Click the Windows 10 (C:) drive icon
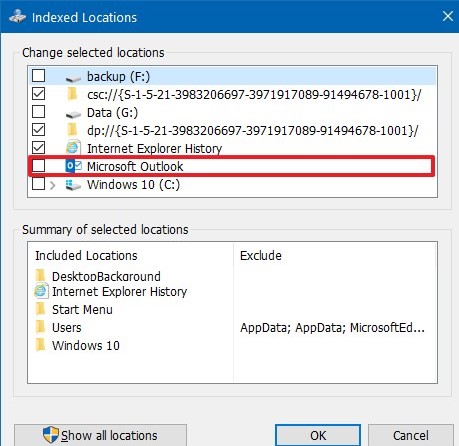 click(x=73, y=185)
